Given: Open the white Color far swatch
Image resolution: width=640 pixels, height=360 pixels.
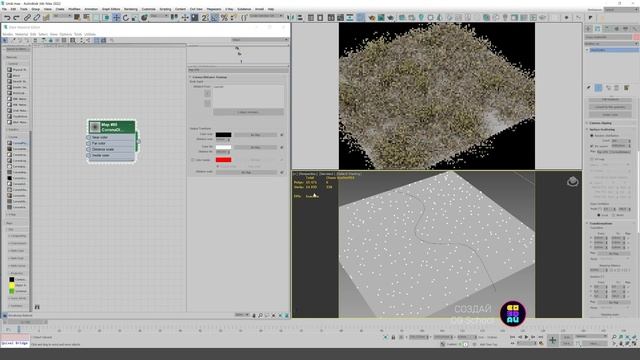Looking at the screenshot, I should pos(223,147).
